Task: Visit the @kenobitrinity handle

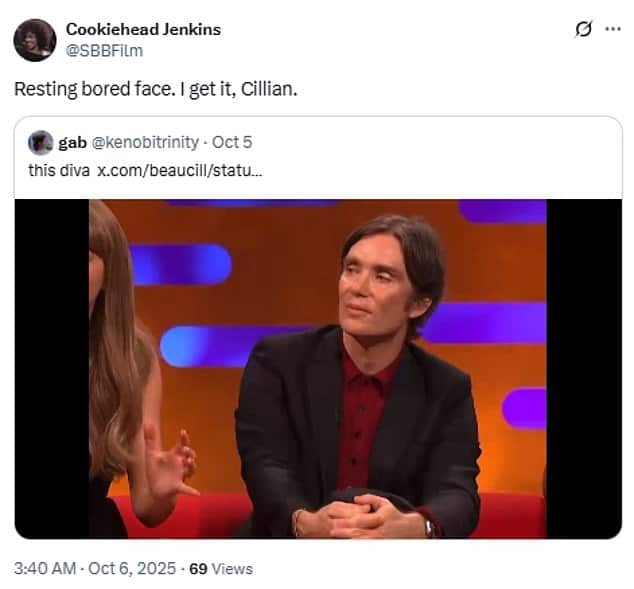Action: point(145,142)
